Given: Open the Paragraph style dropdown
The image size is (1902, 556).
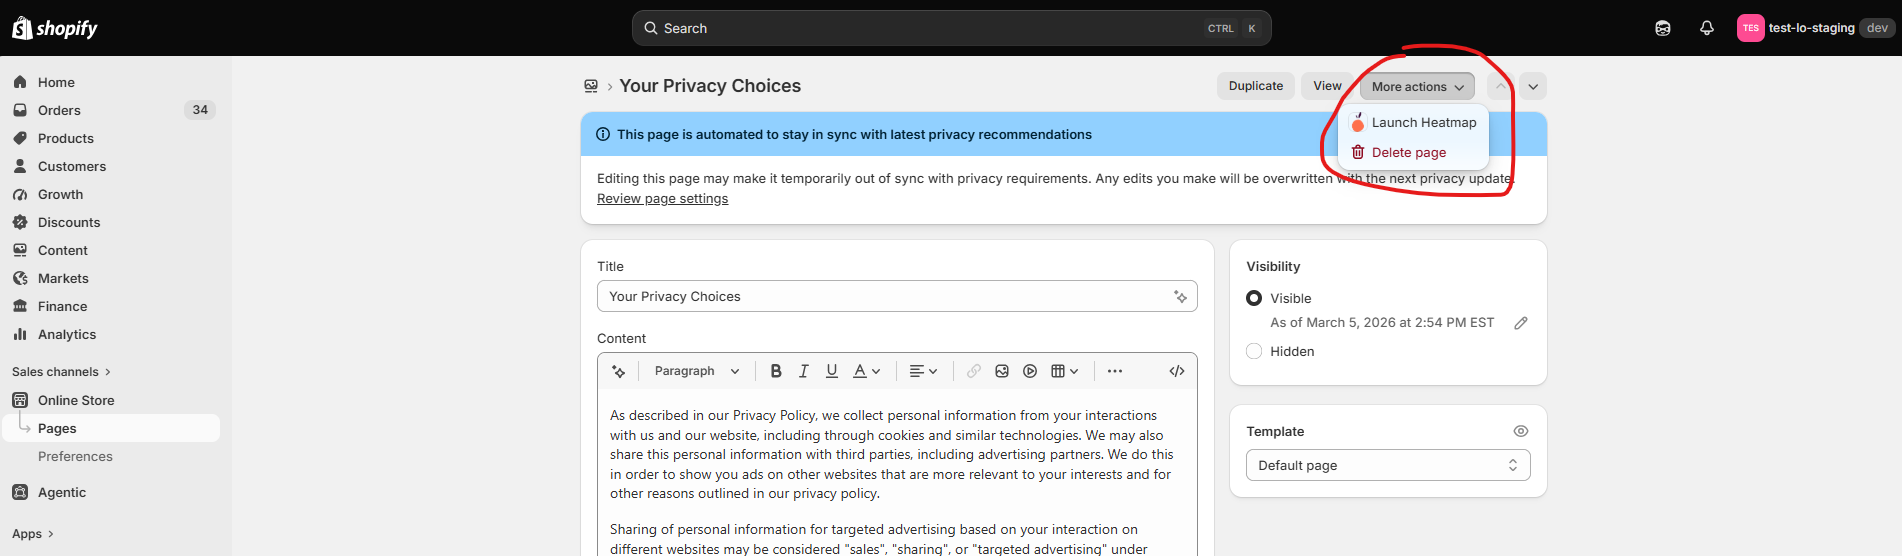Looking at the screenshot, I should pyautogui.click(x=697, y=371).
